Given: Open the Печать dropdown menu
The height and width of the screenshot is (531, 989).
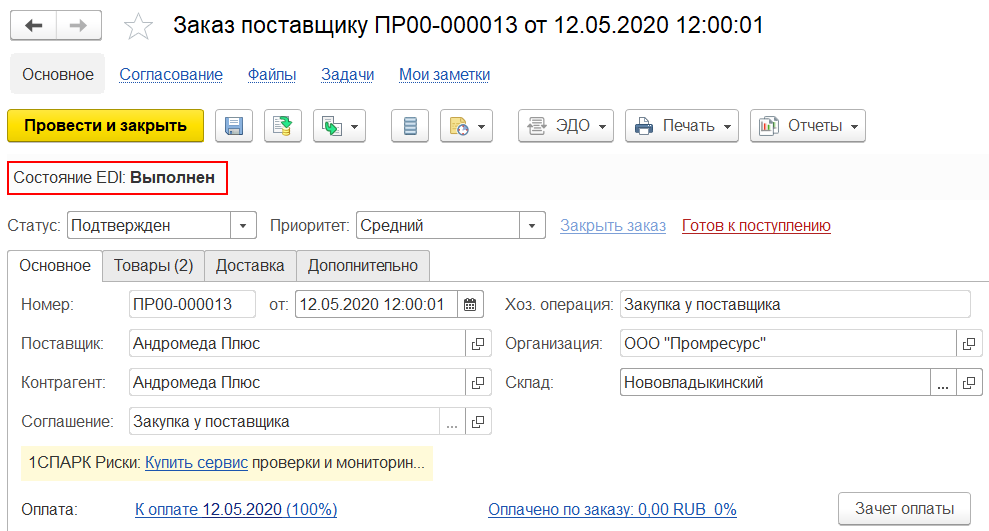Looking at the screenshot, I should coord(682,126).
